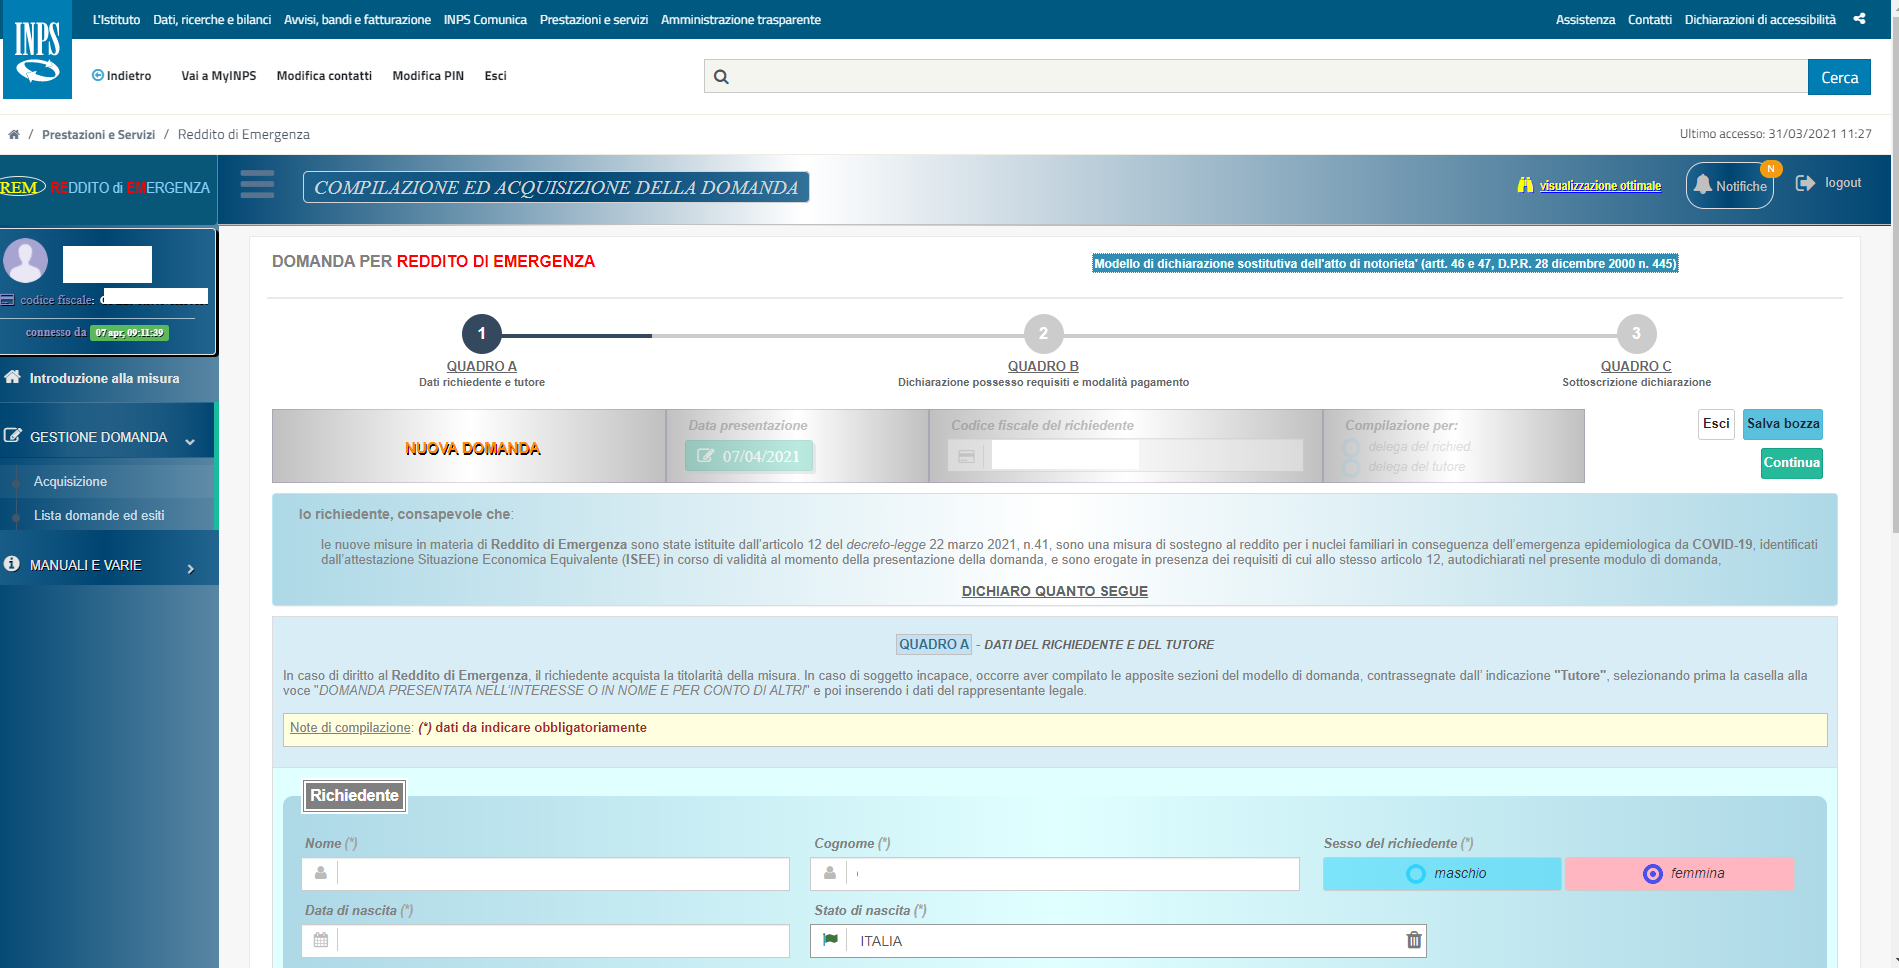Click Note di compilazione link

coord(350,727)
